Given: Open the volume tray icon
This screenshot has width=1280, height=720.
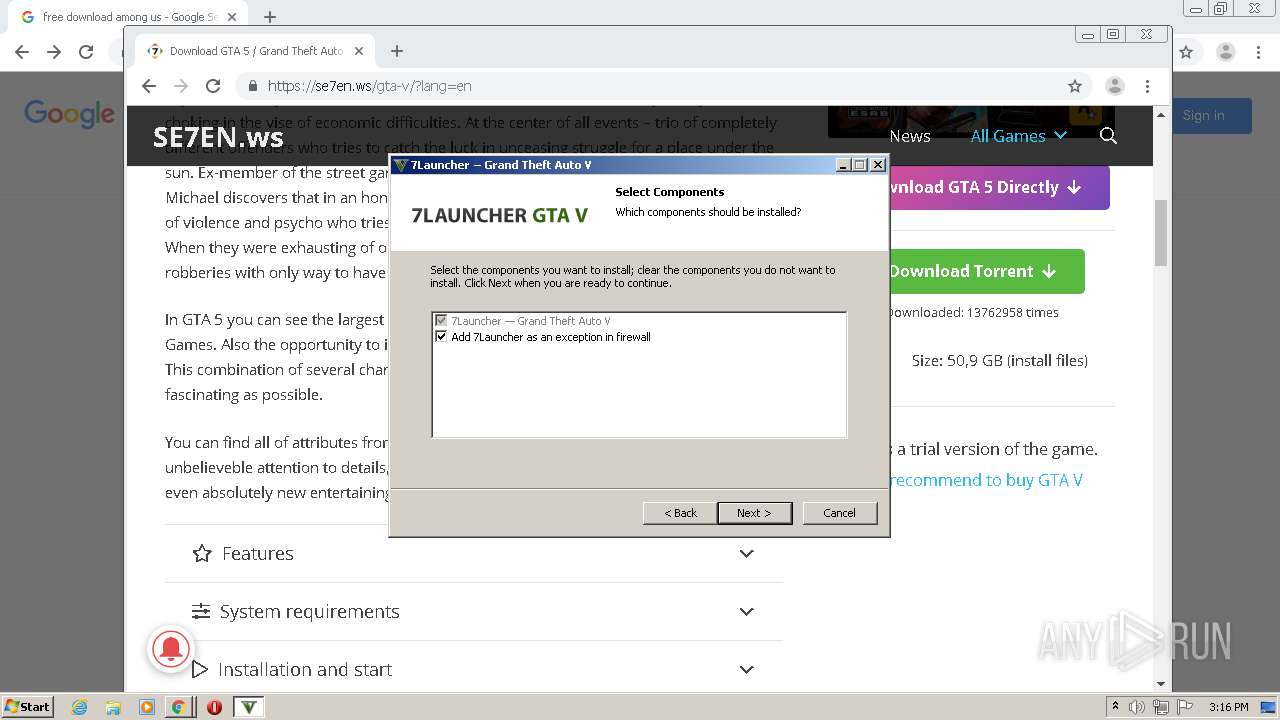Looking at the screenshot, I should [1137, 707].
